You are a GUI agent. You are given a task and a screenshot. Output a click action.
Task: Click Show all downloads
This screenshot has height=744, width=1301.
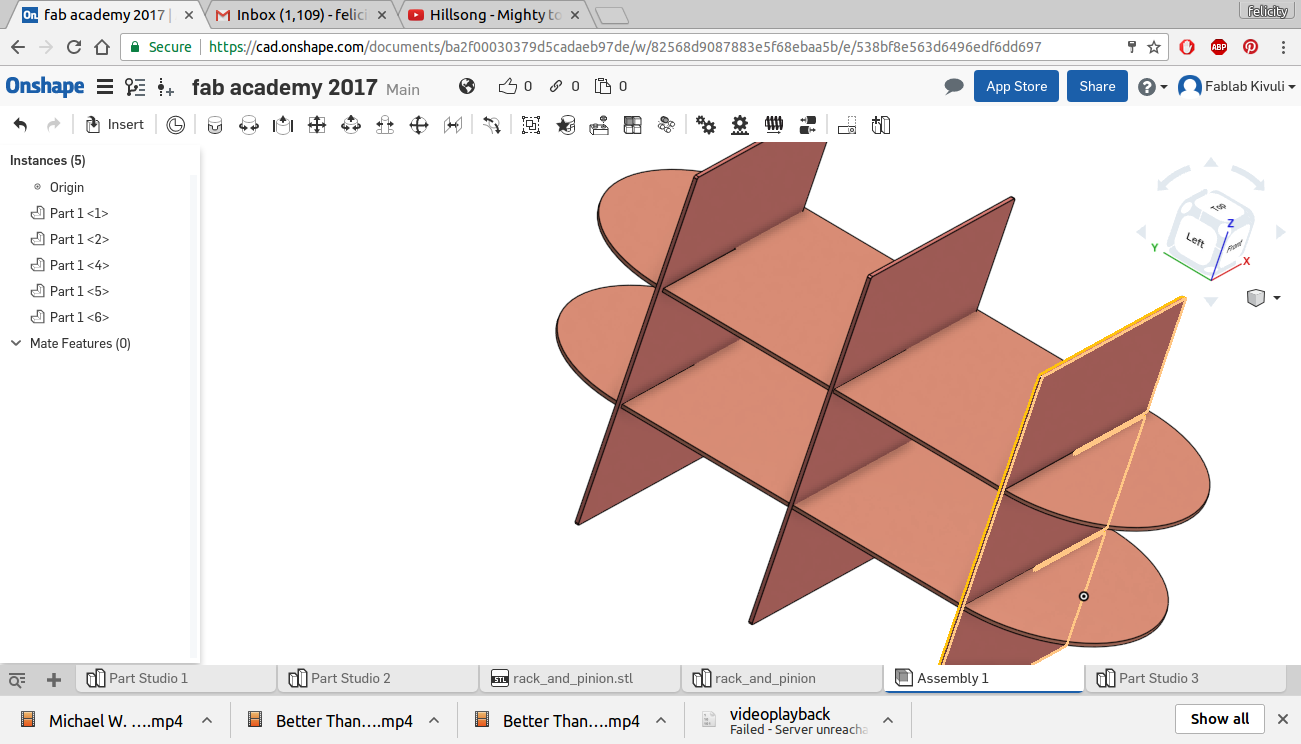tap(1220, 719)
